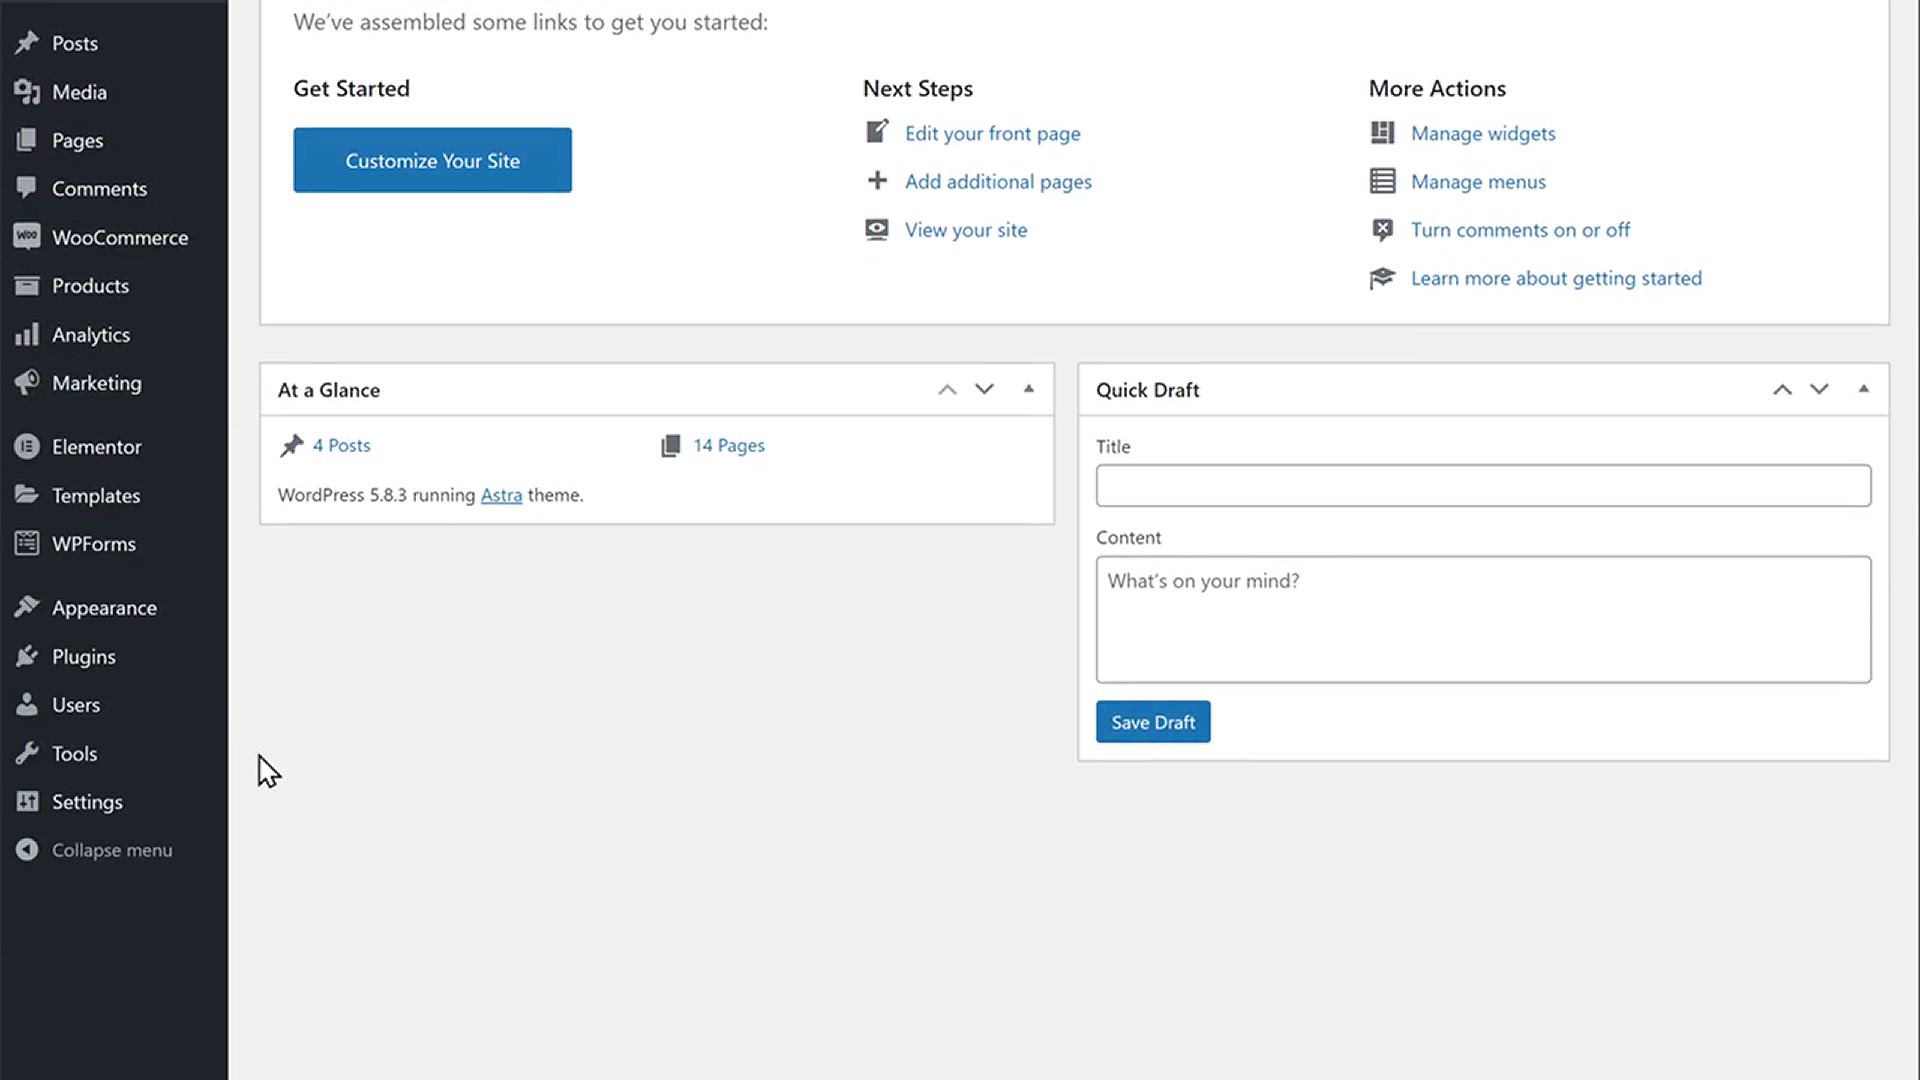The height and width of the screenshot is (1080, 1920).
Task: Move At a Glance panel up
Action: click(947, 390)
